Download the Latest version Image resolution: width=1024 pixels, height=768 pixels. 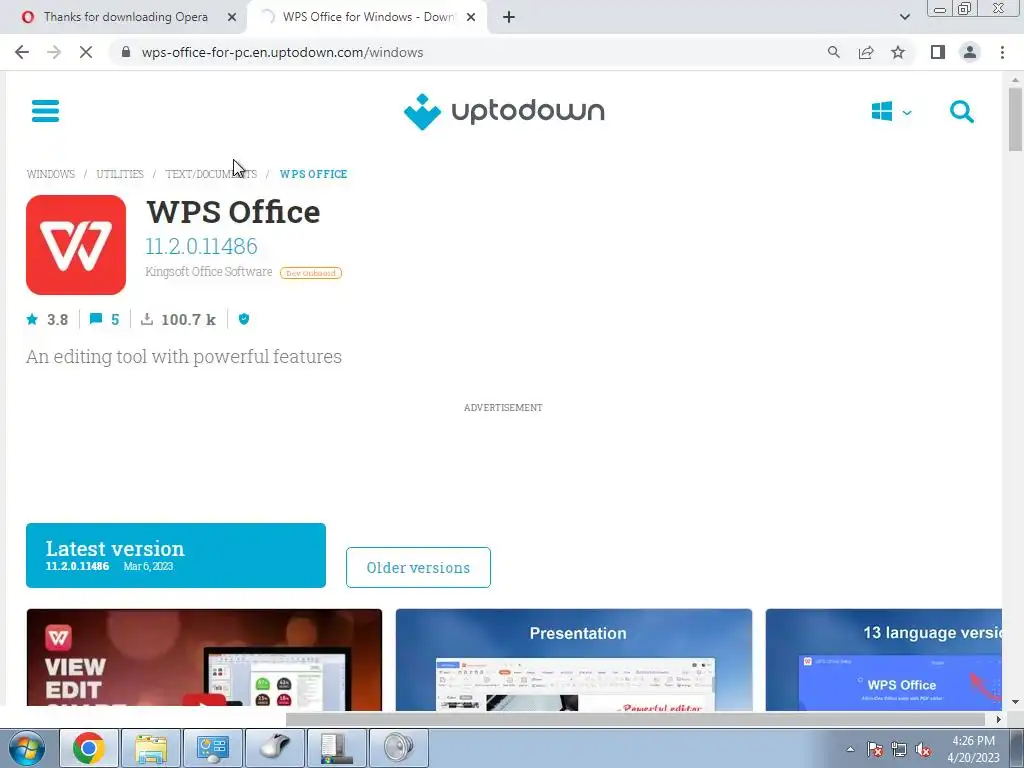pos(176,555)
